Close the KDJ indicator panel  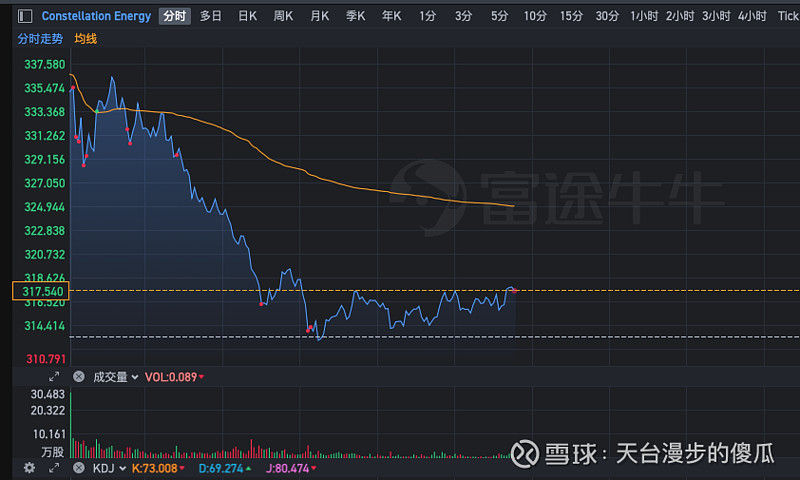click(79, 468)
